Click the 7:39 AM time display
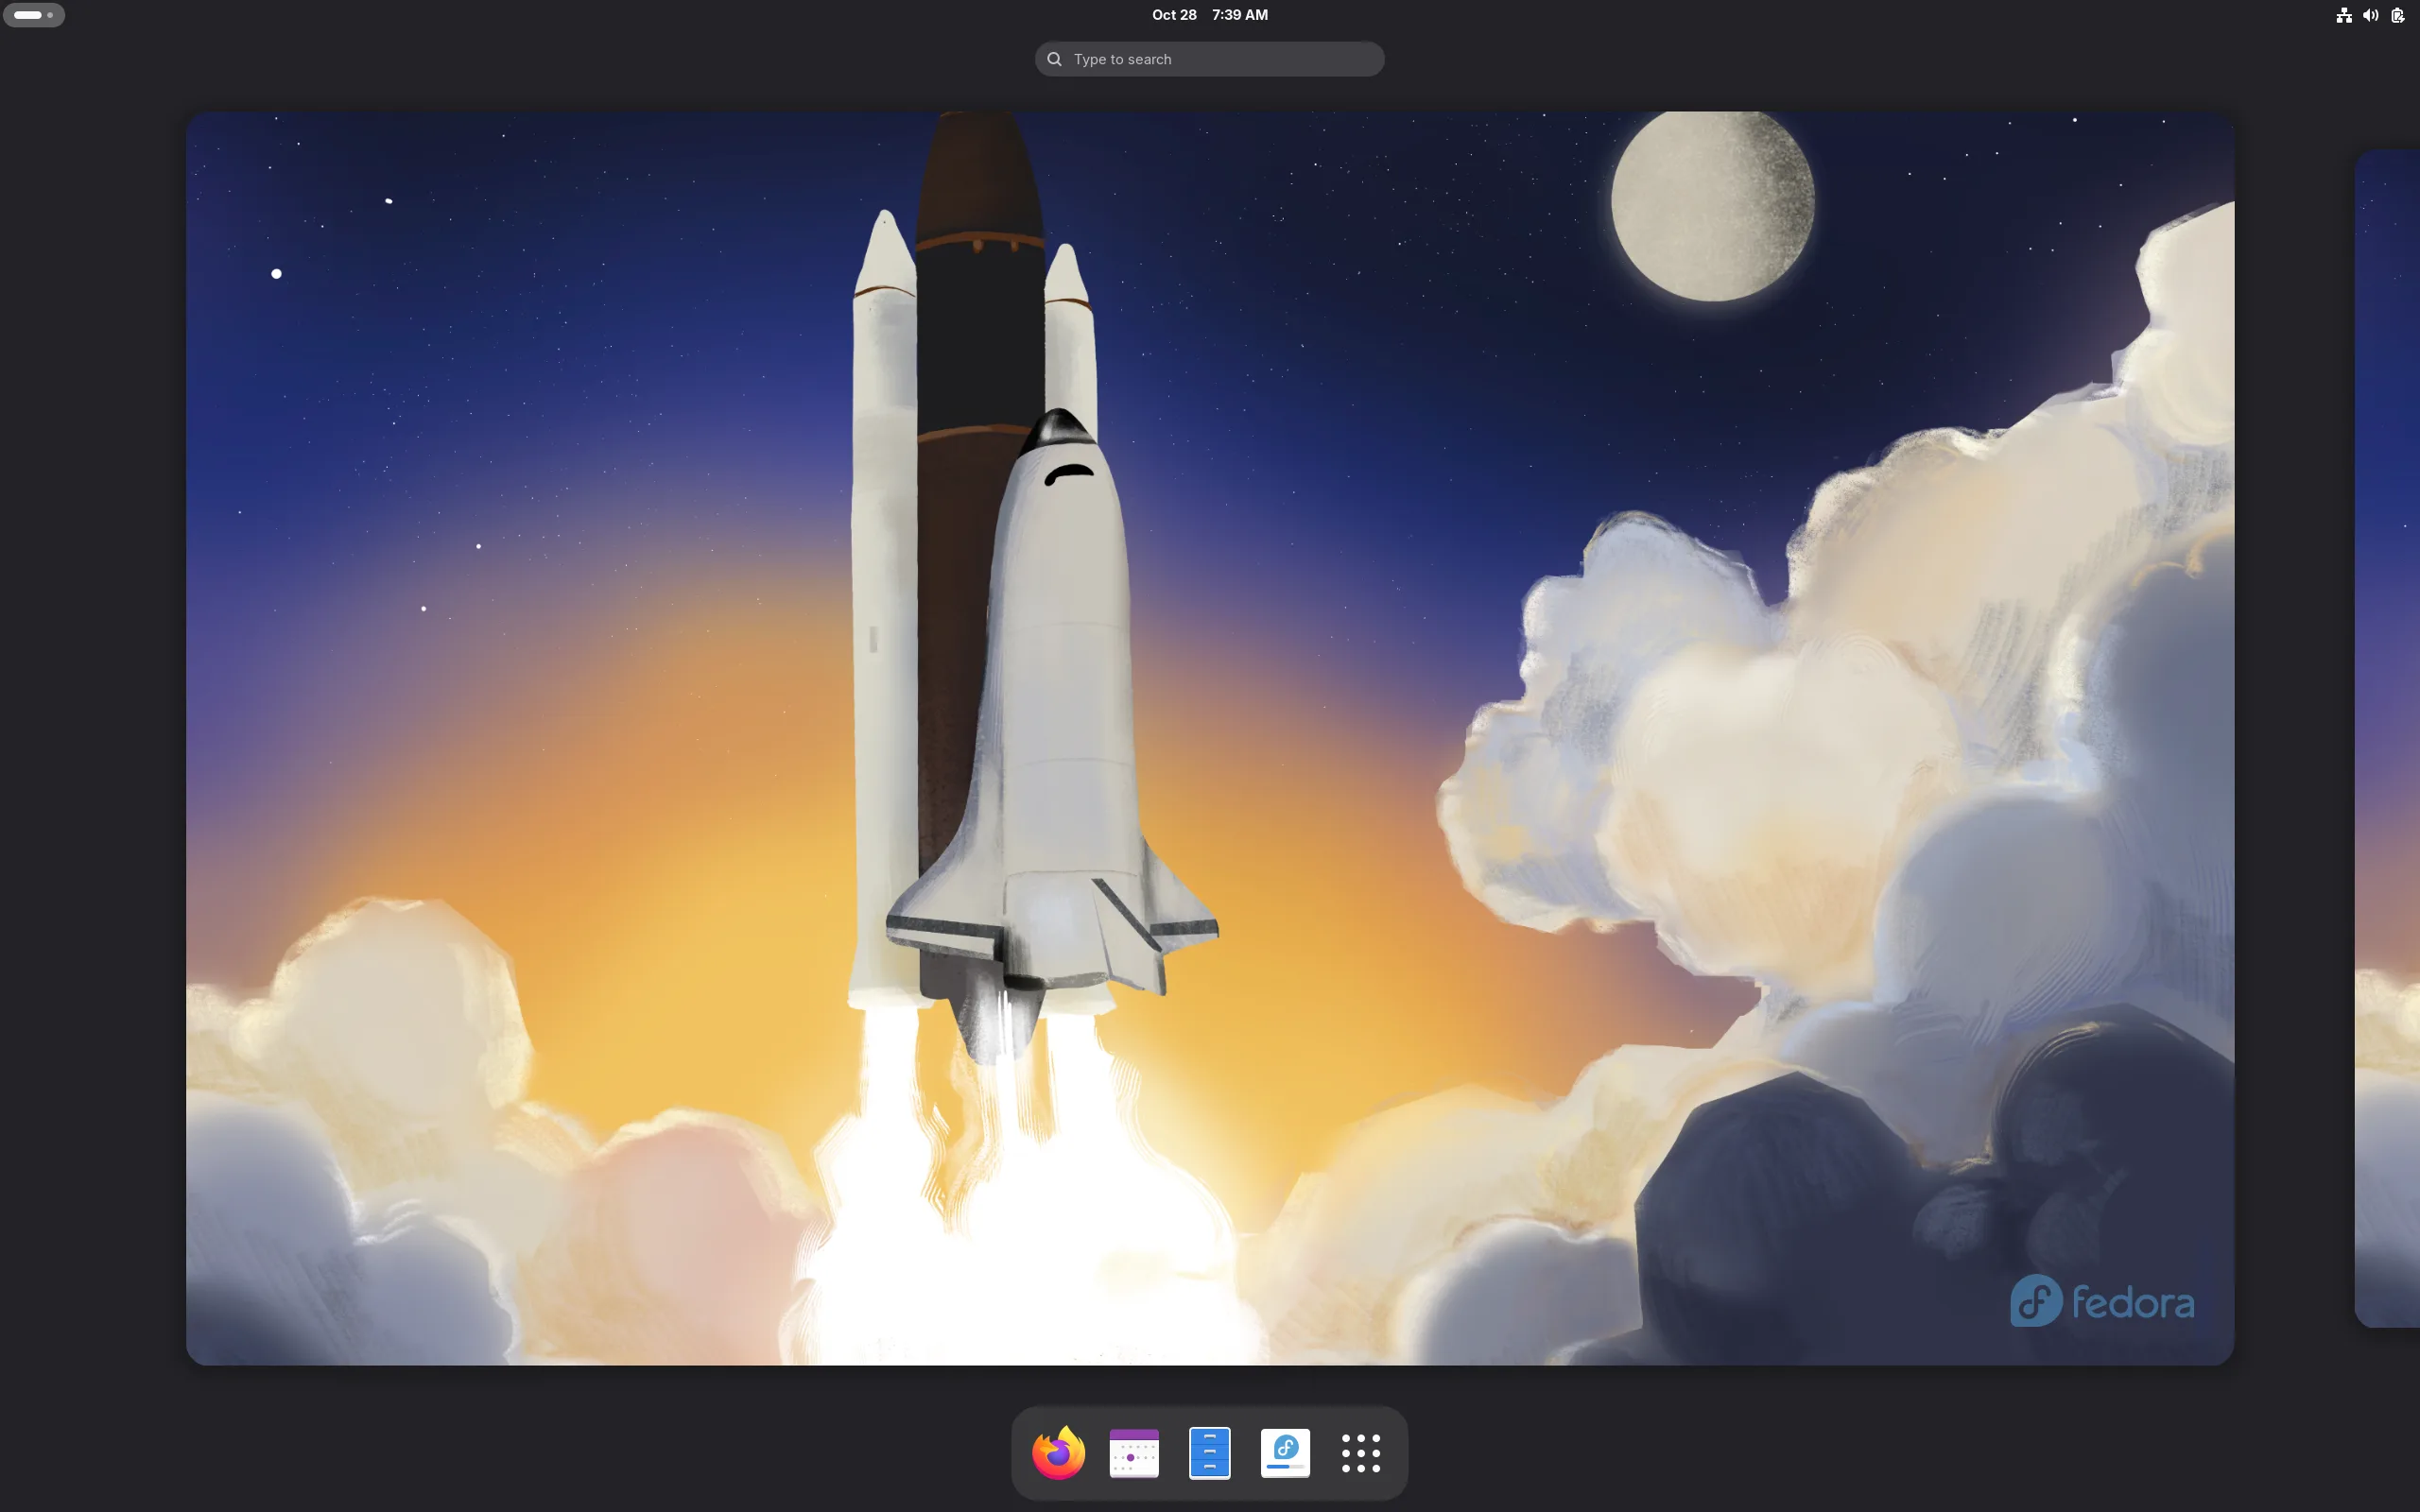 pos(1240,15)
